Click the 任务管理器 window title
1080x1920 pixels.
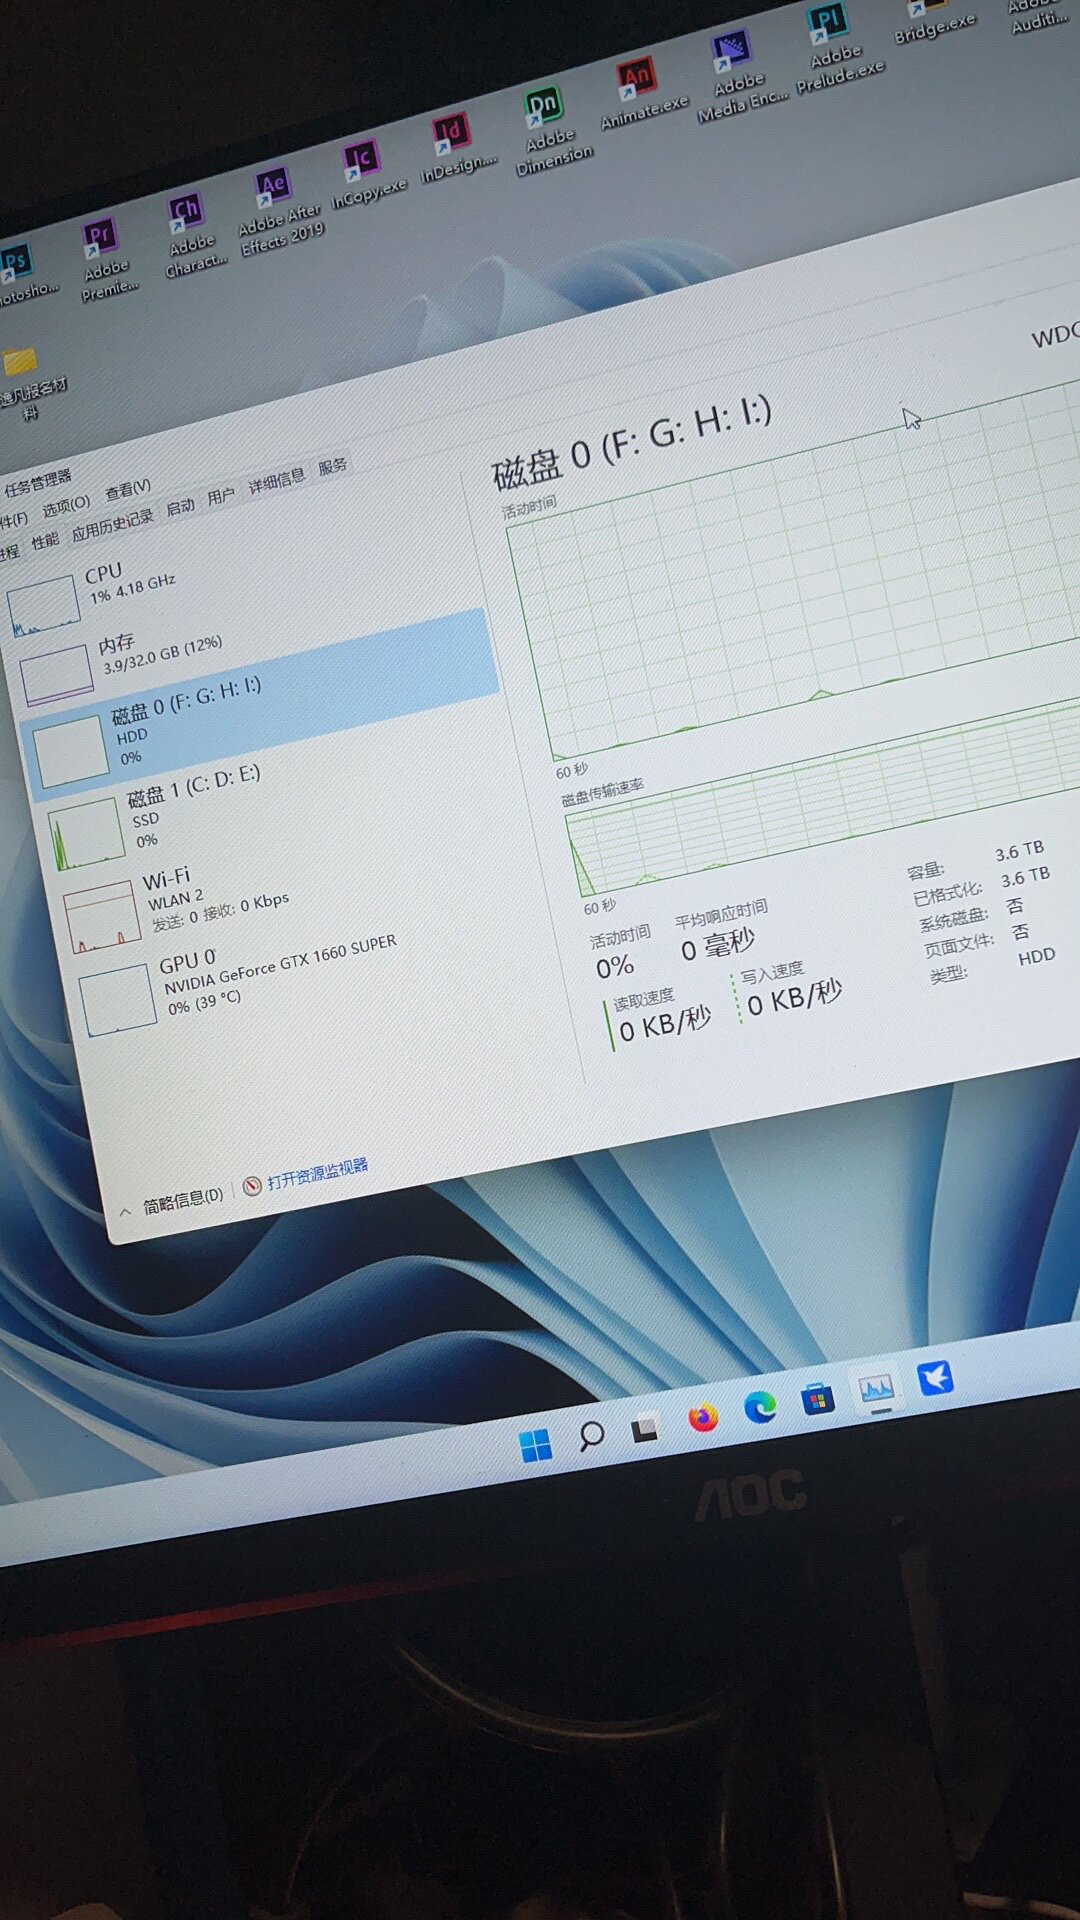(x=38, y=483)
